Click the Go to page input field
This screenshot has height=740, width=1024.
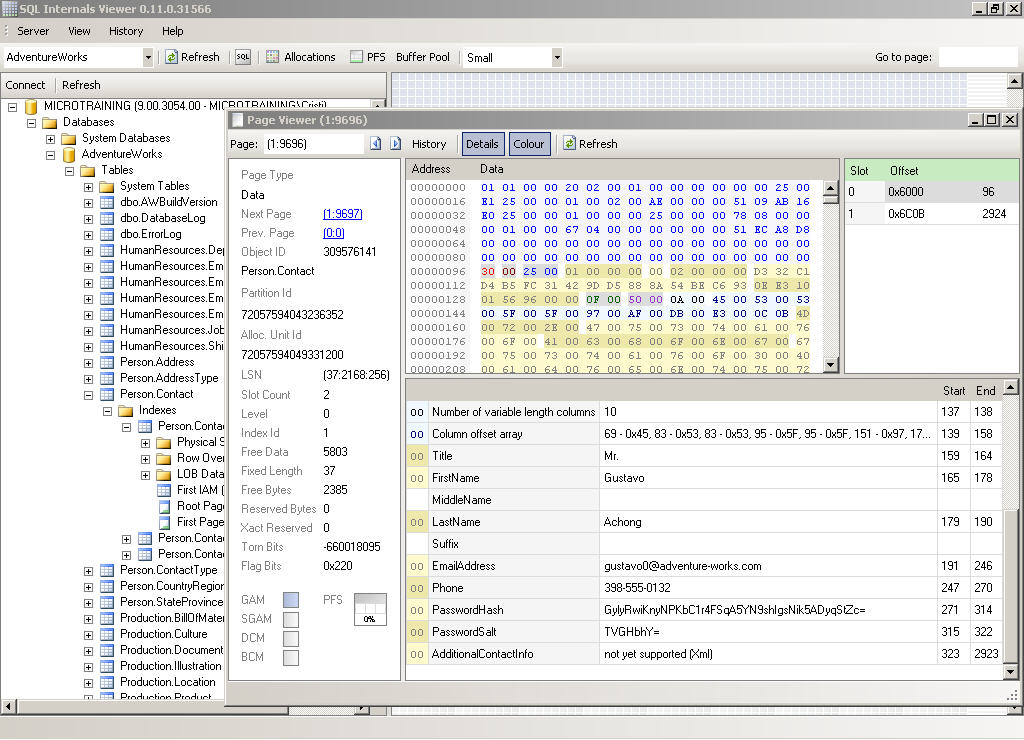coord(977,57)
